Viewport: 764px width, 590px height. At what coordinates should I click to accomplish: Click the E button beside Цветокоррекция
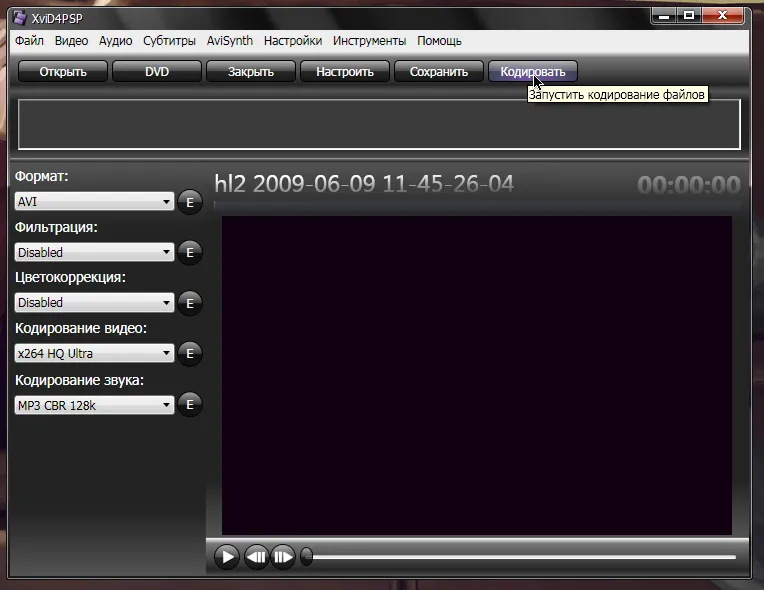point(189,303)
